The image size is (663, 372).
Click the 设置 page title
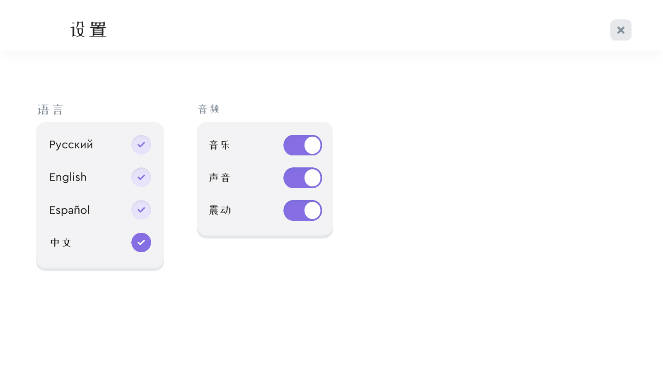(88, 30)
